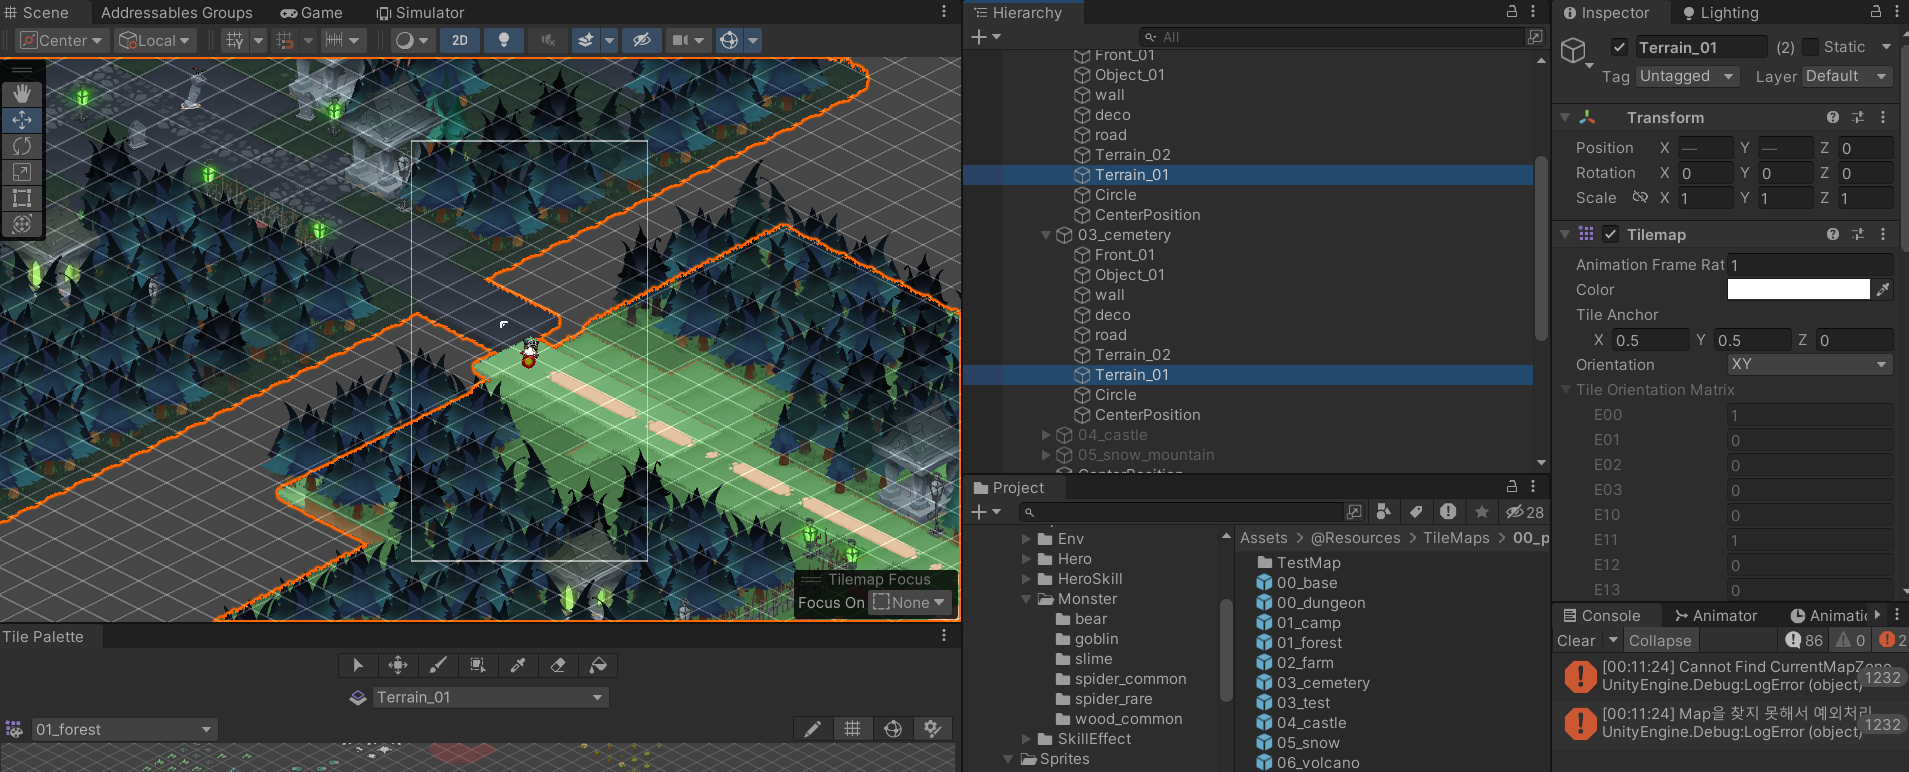This screenshot has height=772, width=1909.
Task: Open the Focus On None dropdown
Action: [x=910, y=602]
